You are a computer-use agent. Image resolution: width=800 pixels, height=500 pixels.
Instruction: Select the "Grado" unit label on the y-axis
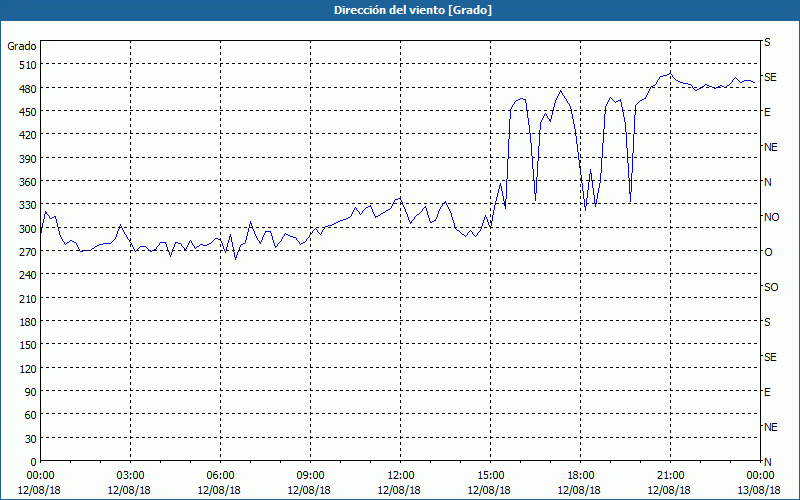tap(22, 46)
